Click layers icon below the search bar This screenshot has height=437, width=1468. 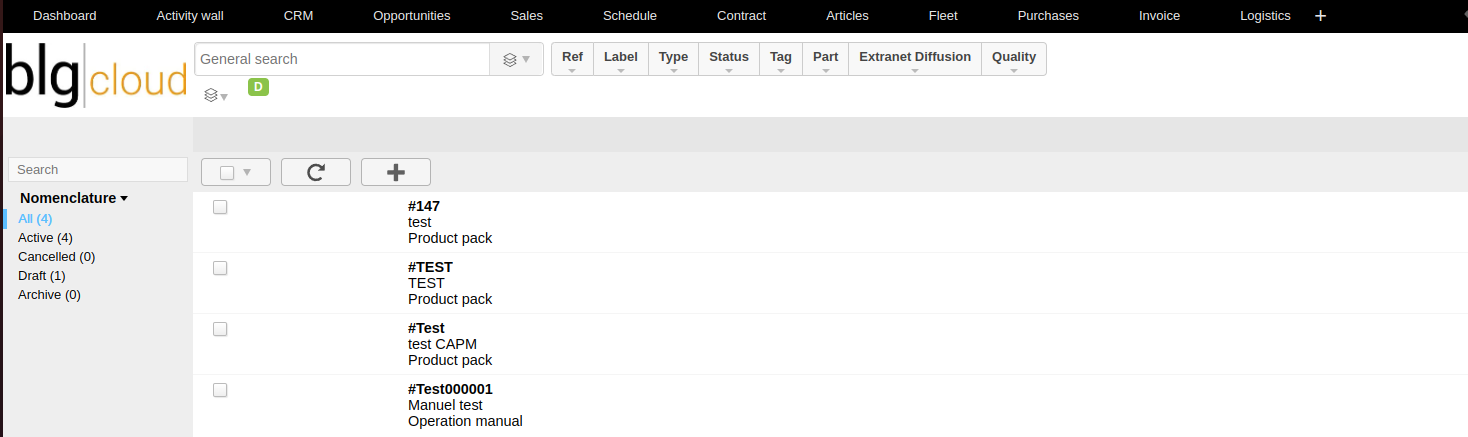point(216,96)
